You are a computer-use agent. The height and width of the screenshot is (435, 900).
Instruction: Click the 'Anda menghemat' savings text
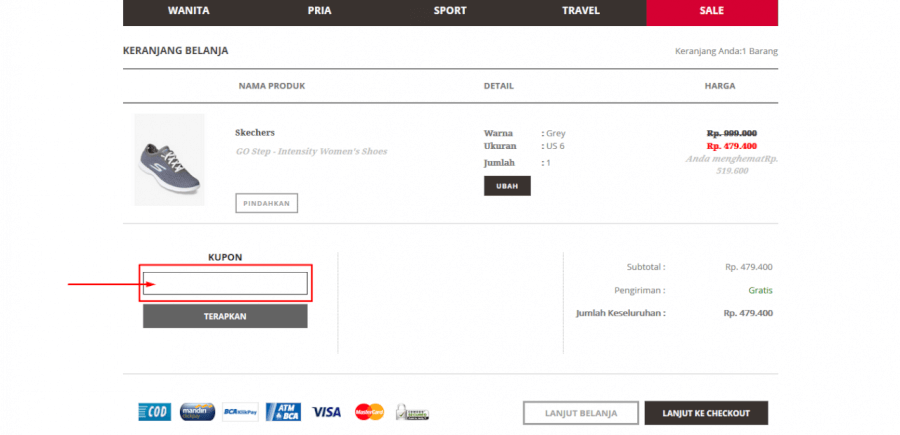pyautogui.click(x=732, y=165)
